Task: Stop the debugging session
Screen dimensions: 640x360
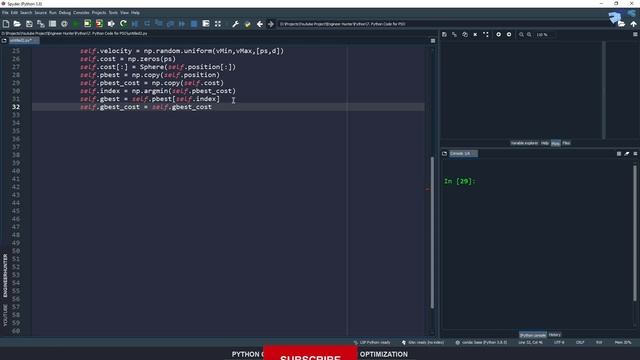Action: pyautogui.click(x=194, y=24)
